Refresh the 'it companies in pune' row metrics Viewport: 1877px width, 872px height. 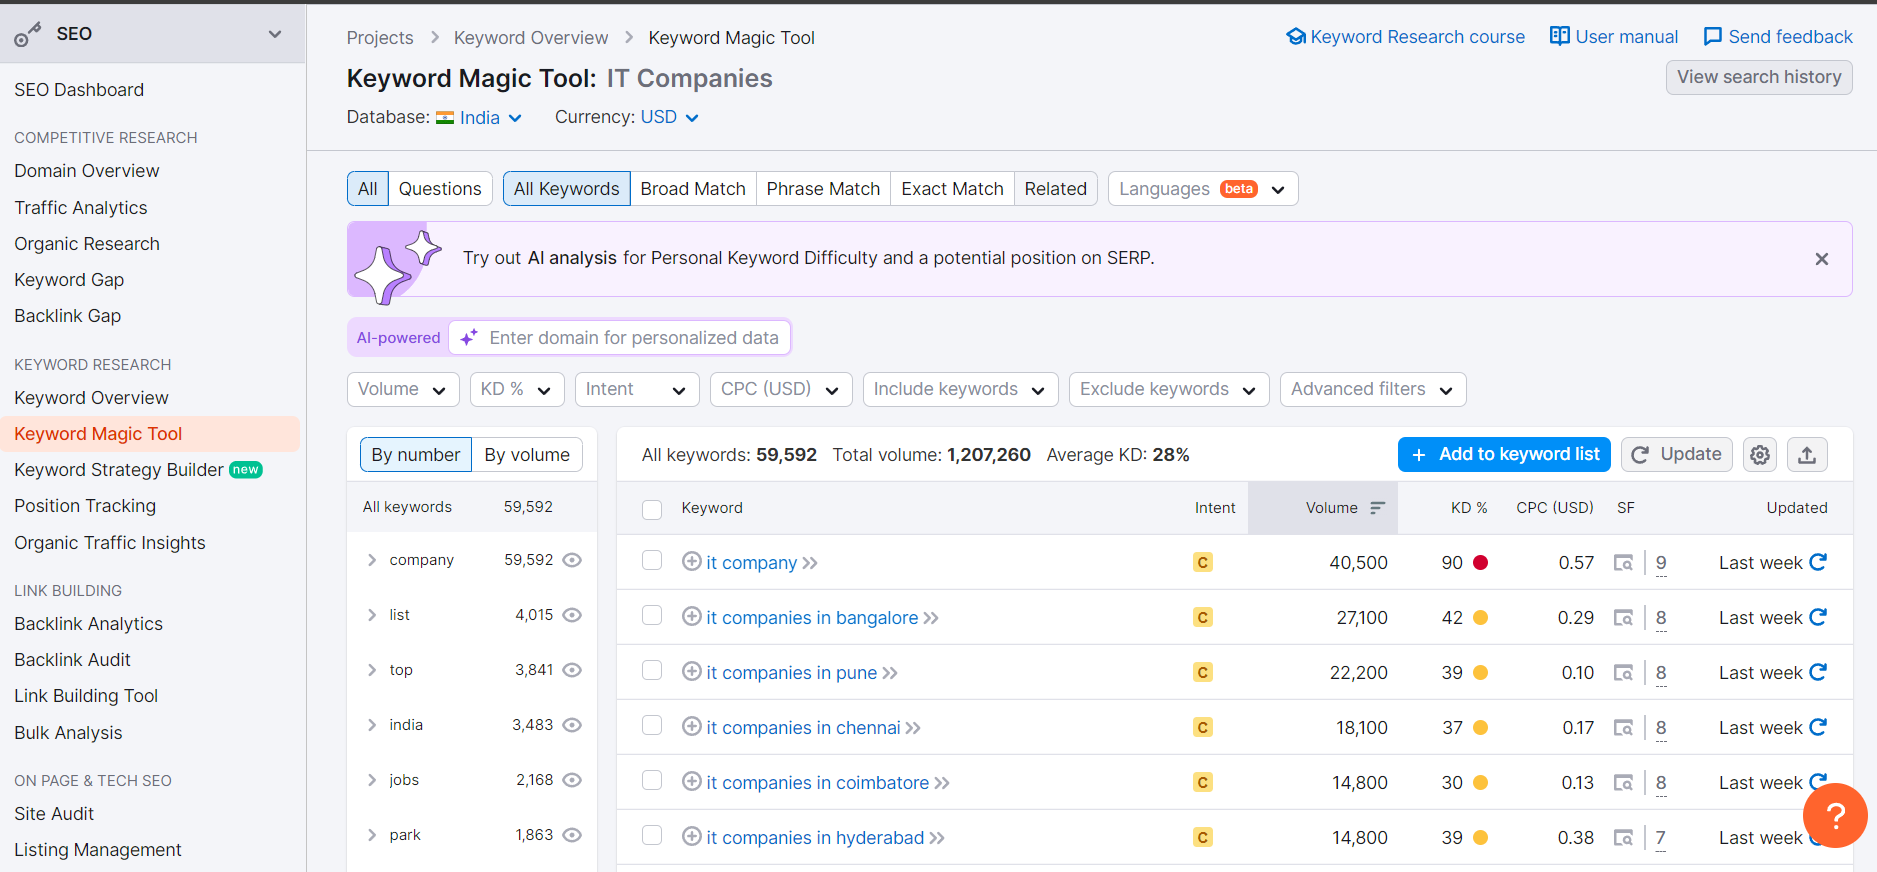point(1818,672)
